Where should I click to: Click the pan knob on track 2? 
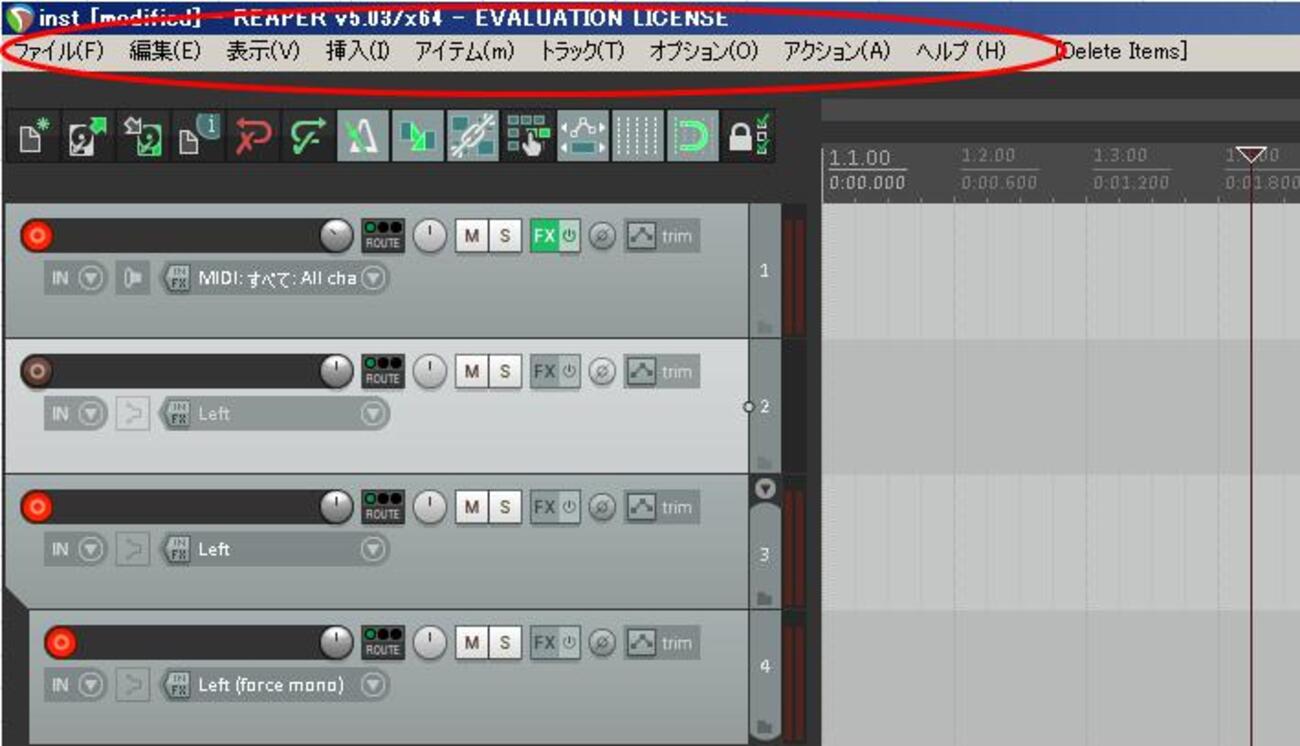430,372
